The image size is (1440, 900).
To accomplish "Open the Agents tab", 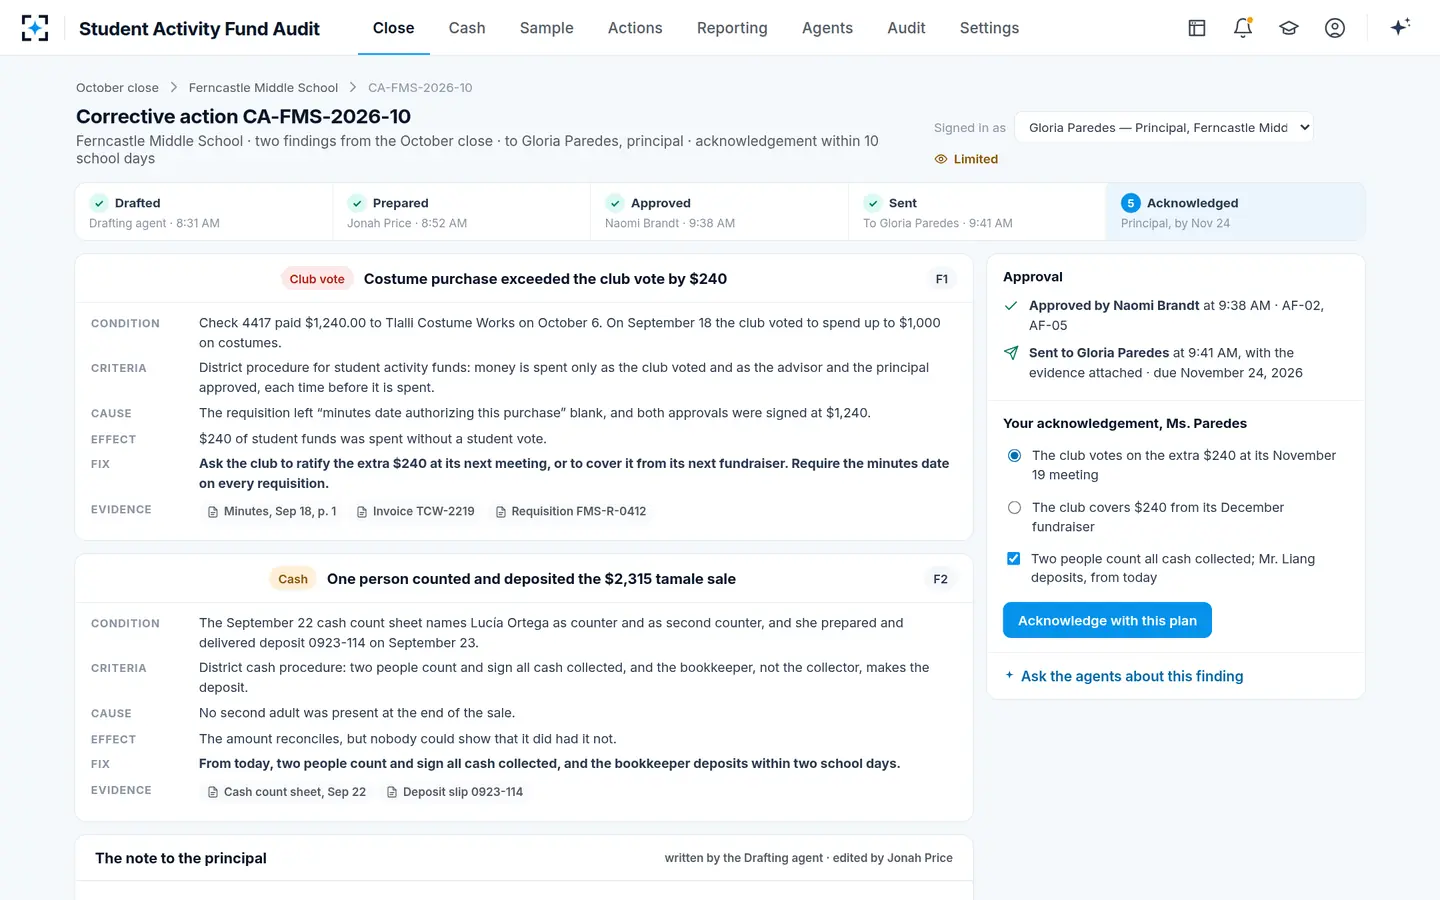I will tap(827, 28).
